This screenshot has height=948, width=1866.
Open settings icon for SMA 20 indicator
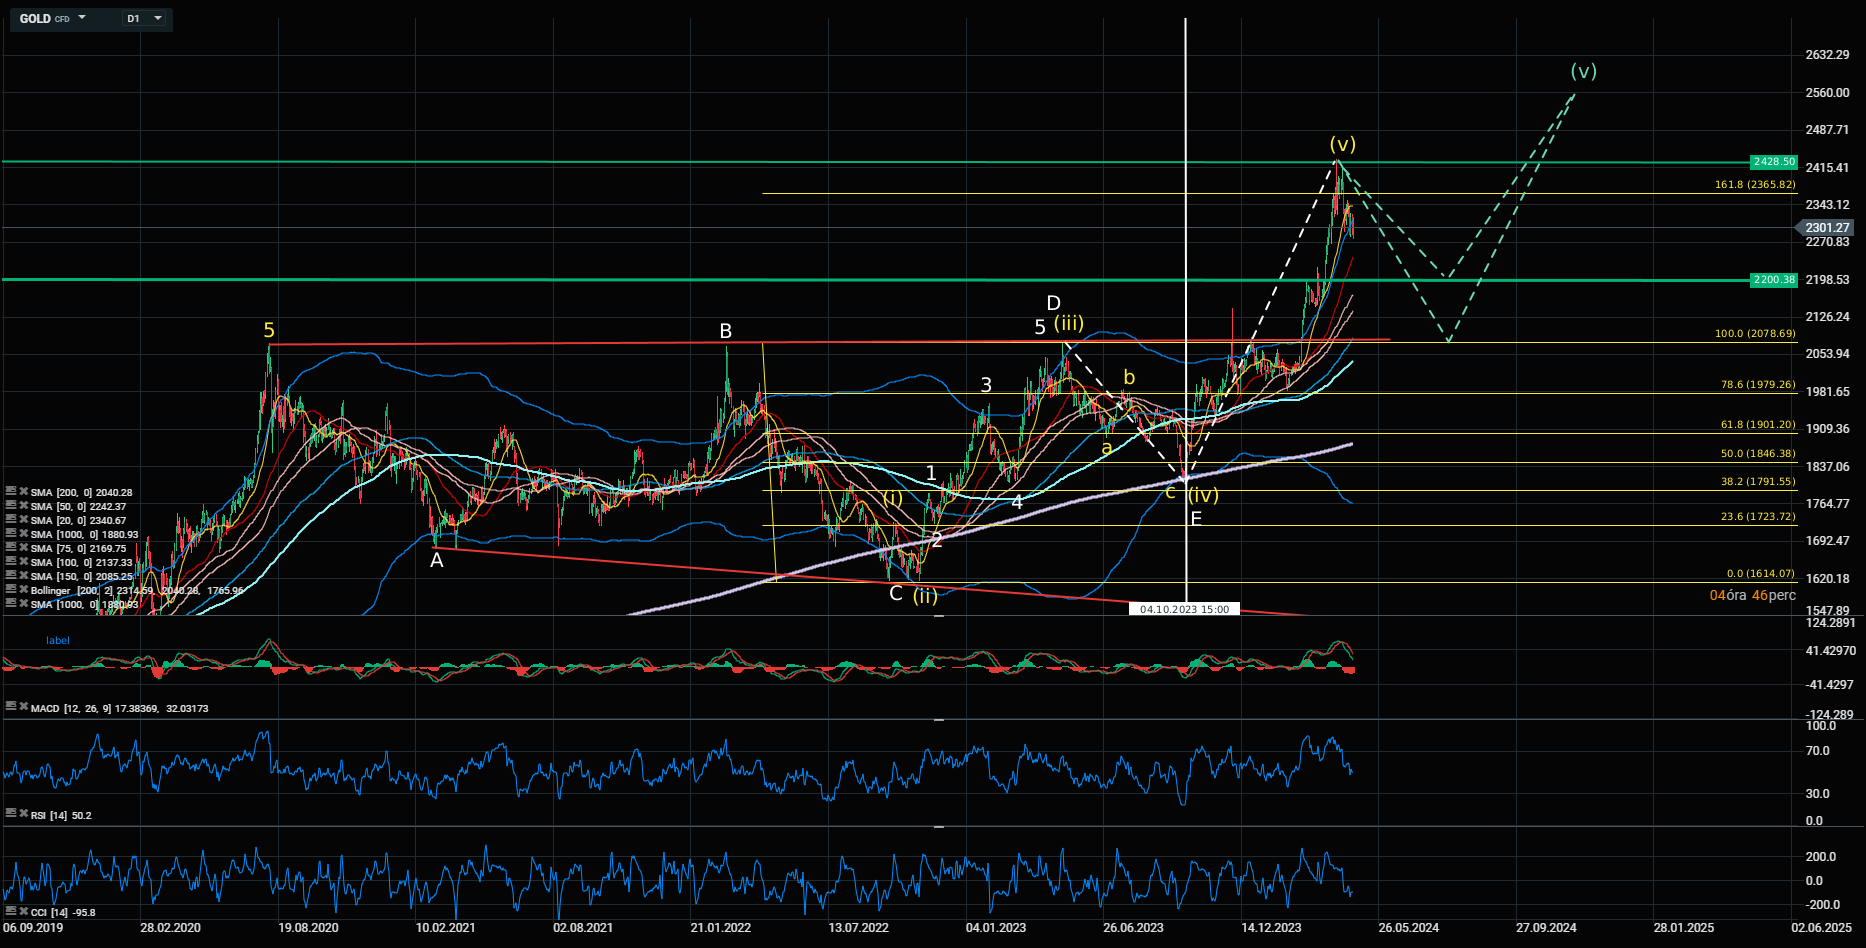(10, 520)
